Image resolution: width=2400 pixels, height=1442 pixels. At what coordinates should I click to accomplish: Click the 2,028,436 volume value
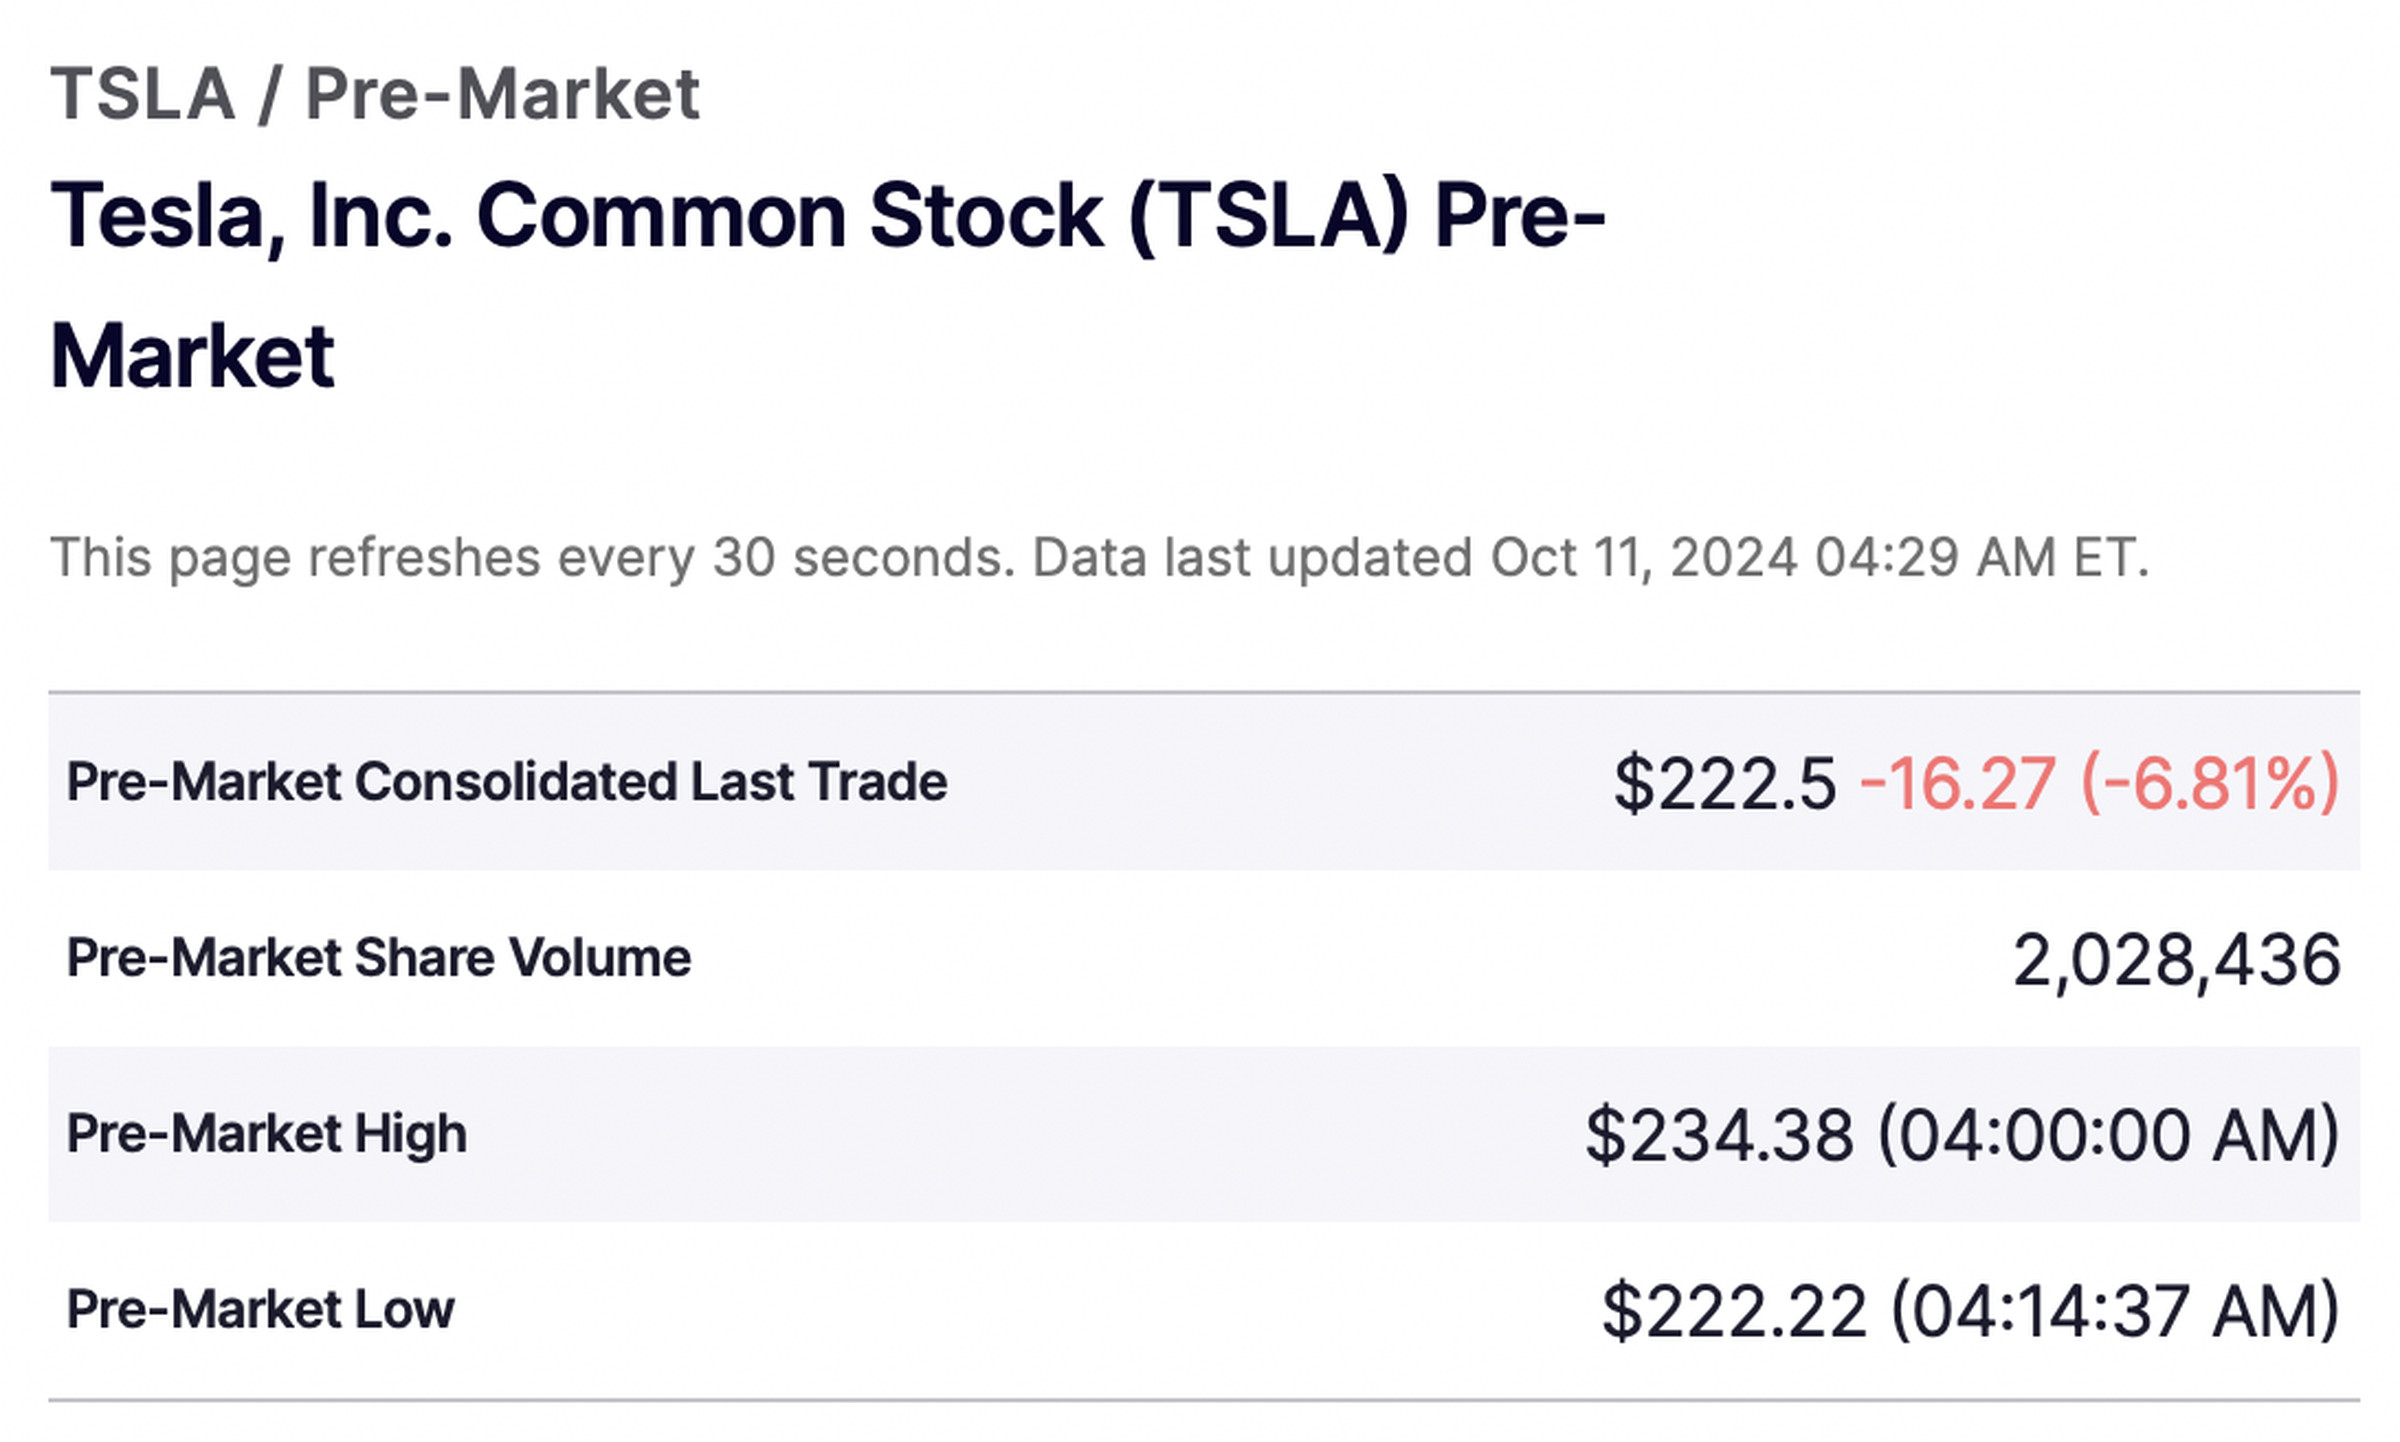pyautogui.click(x=2177, y=960)
